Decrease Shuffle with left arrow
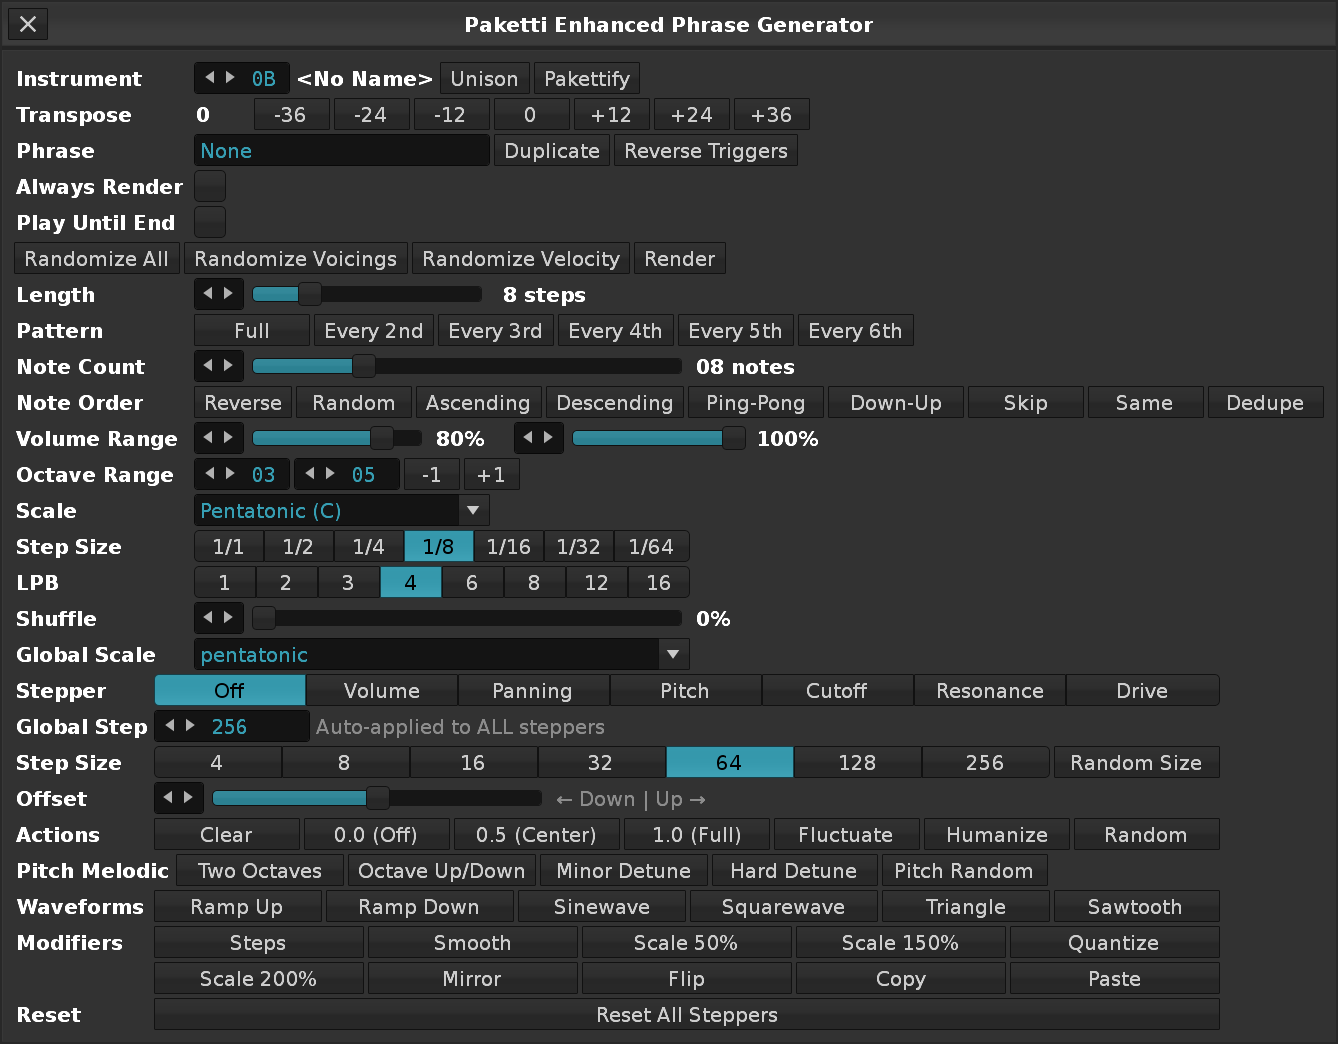1338x1044 pixels. pos(208,618)
